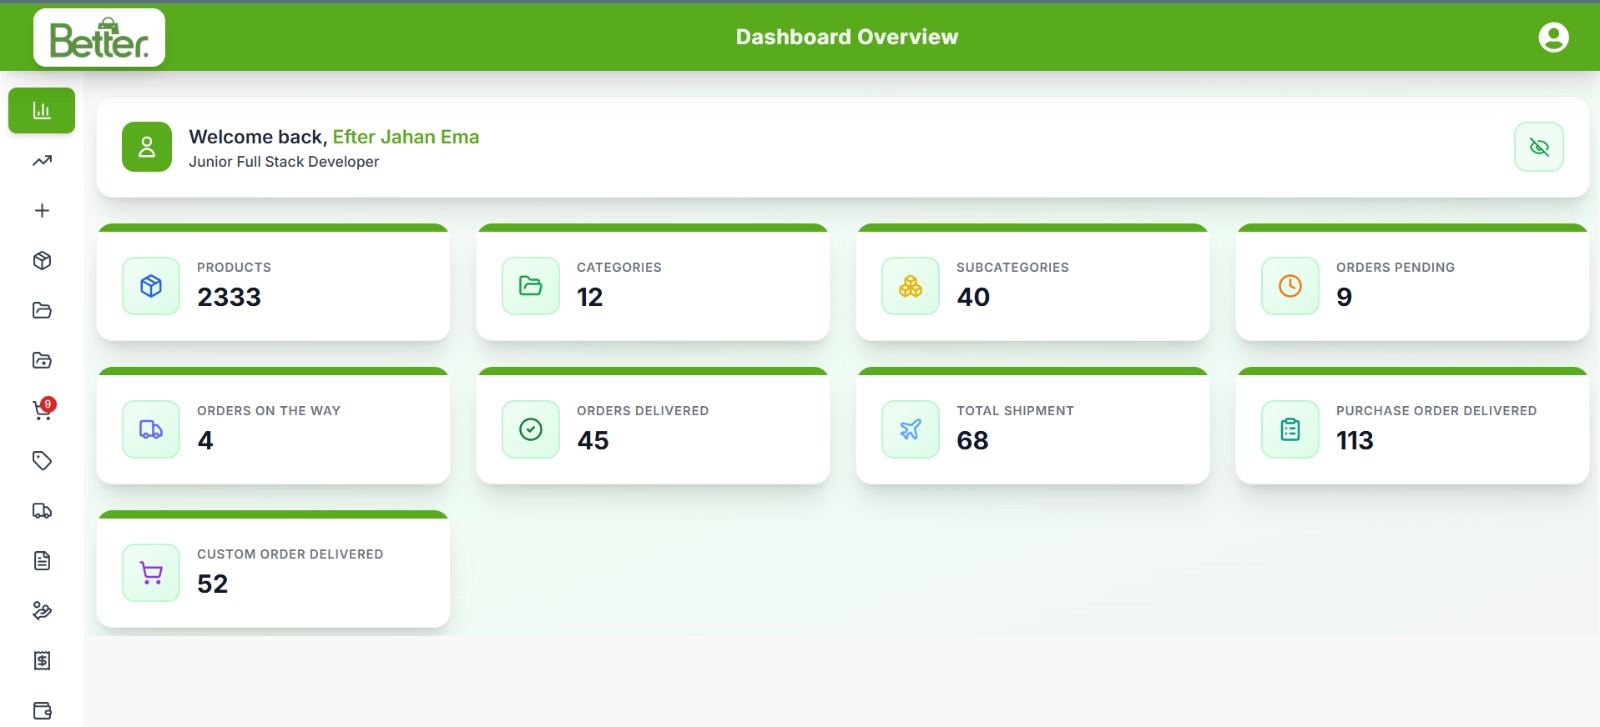Click the name Efter Jahan Ema
This screenshot has width=1600, height=727.
tap(406, 137)
